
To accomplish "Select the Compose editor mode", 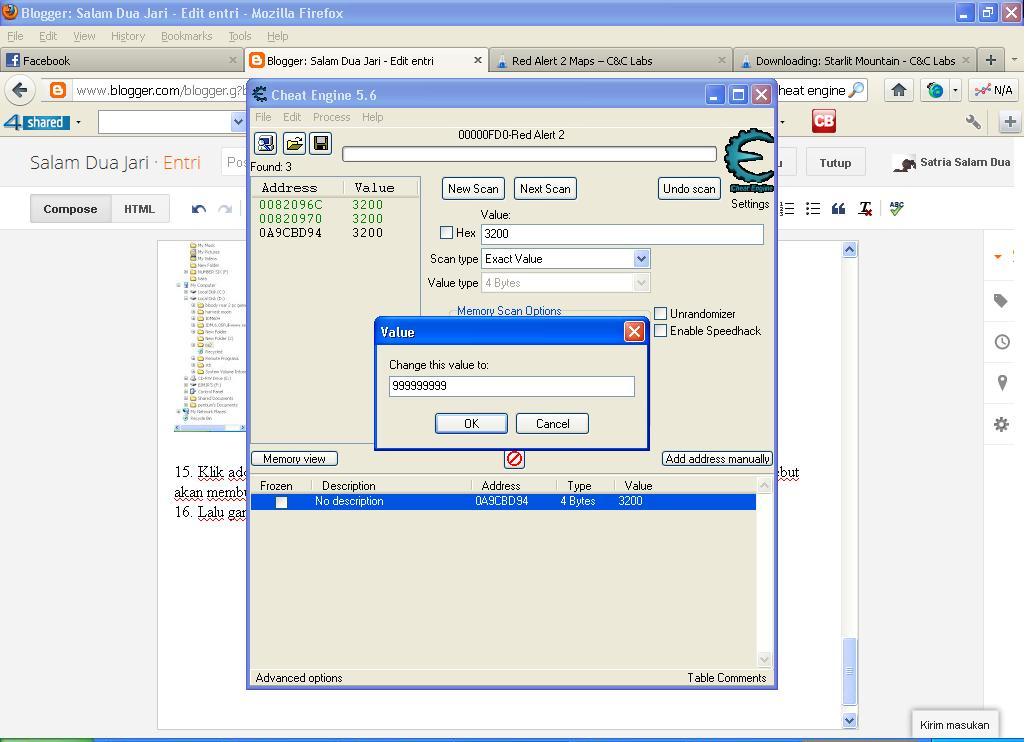I will click(70, 209).
